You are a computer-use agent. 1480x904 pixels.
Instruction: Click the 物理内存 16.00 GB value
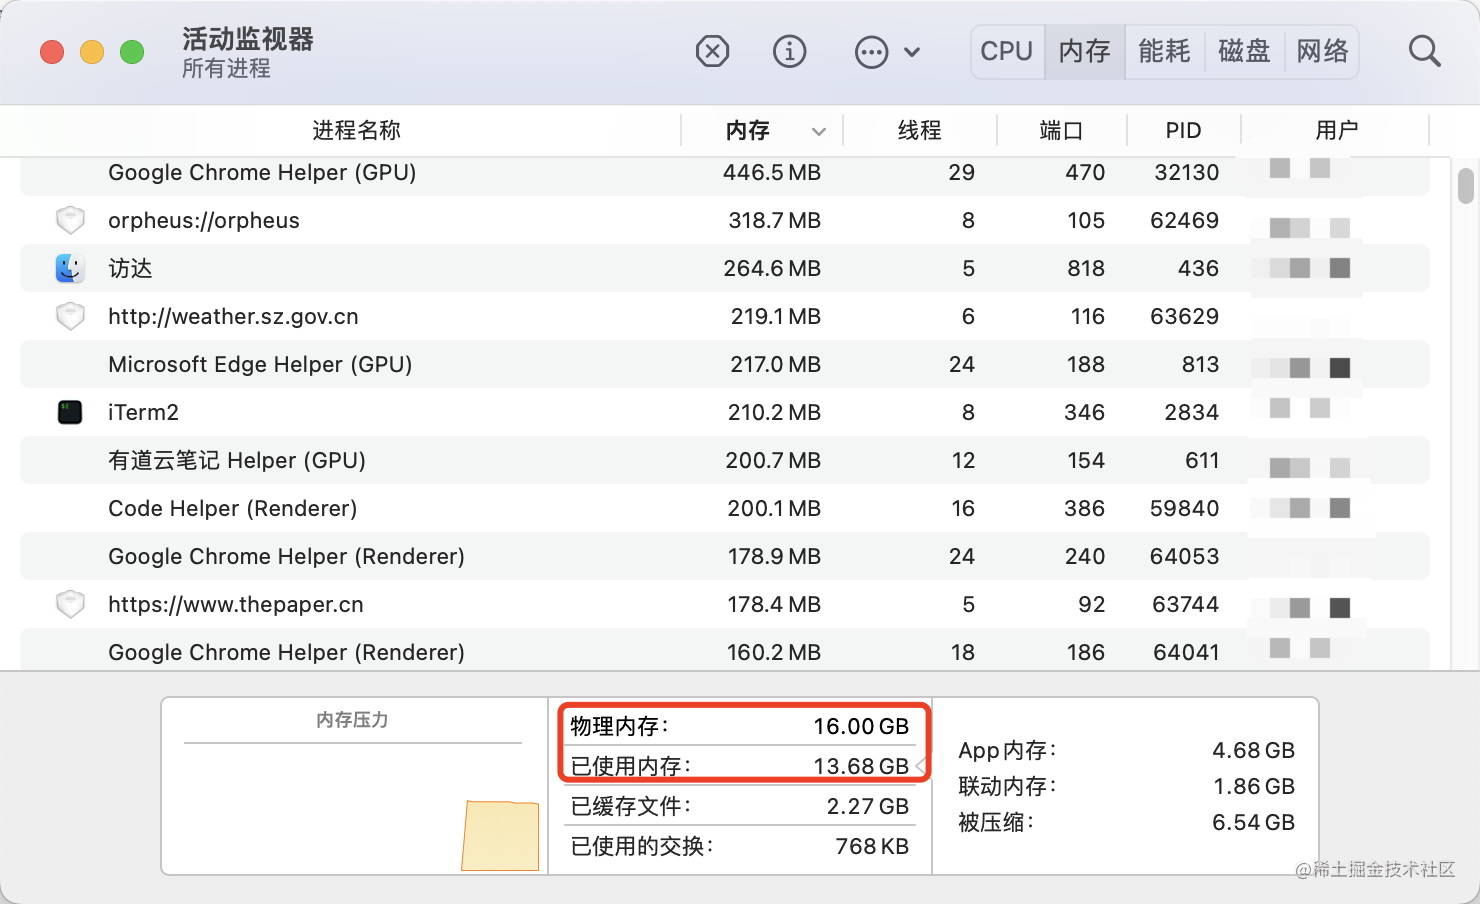(x=861, y=726)
